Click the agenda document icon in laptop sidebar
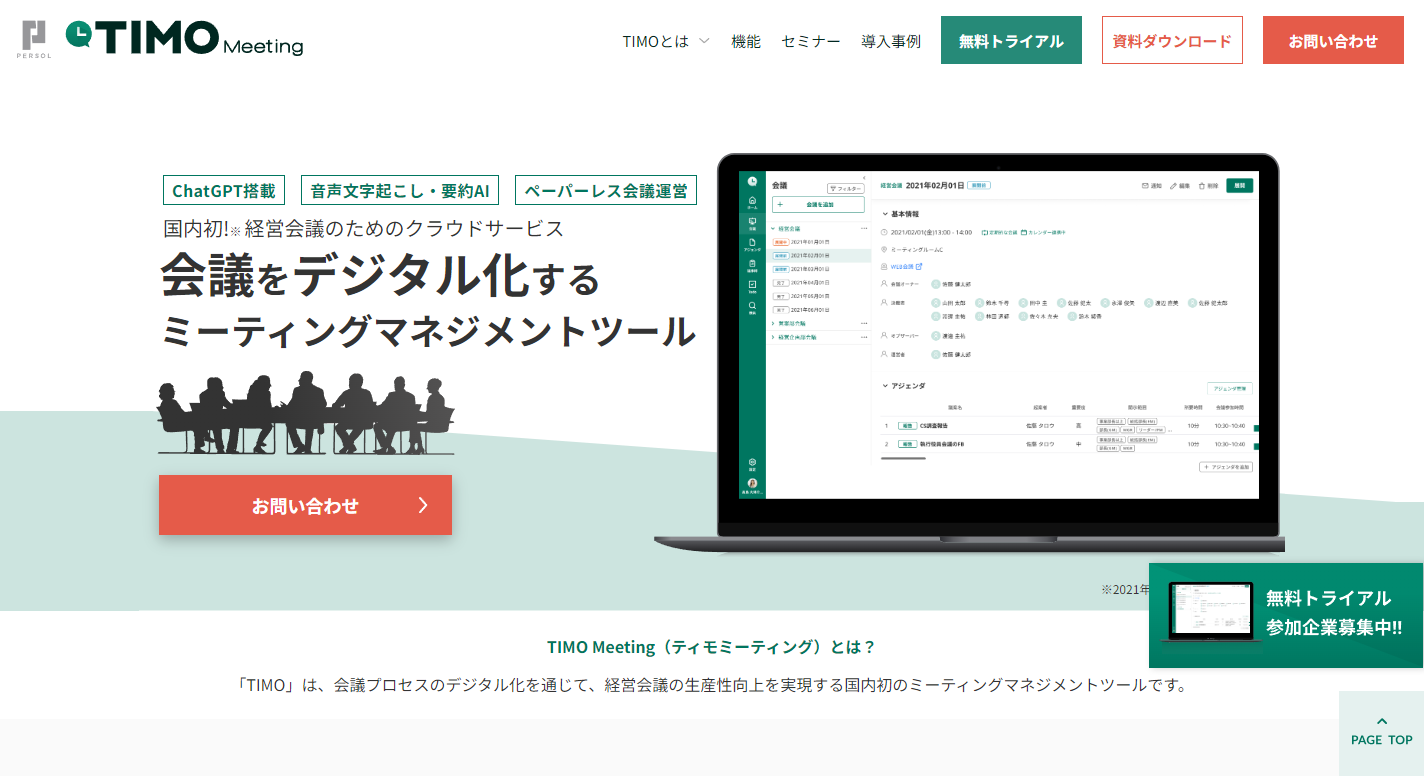The width and height of the screenshot is (1424, 776). 752,243
